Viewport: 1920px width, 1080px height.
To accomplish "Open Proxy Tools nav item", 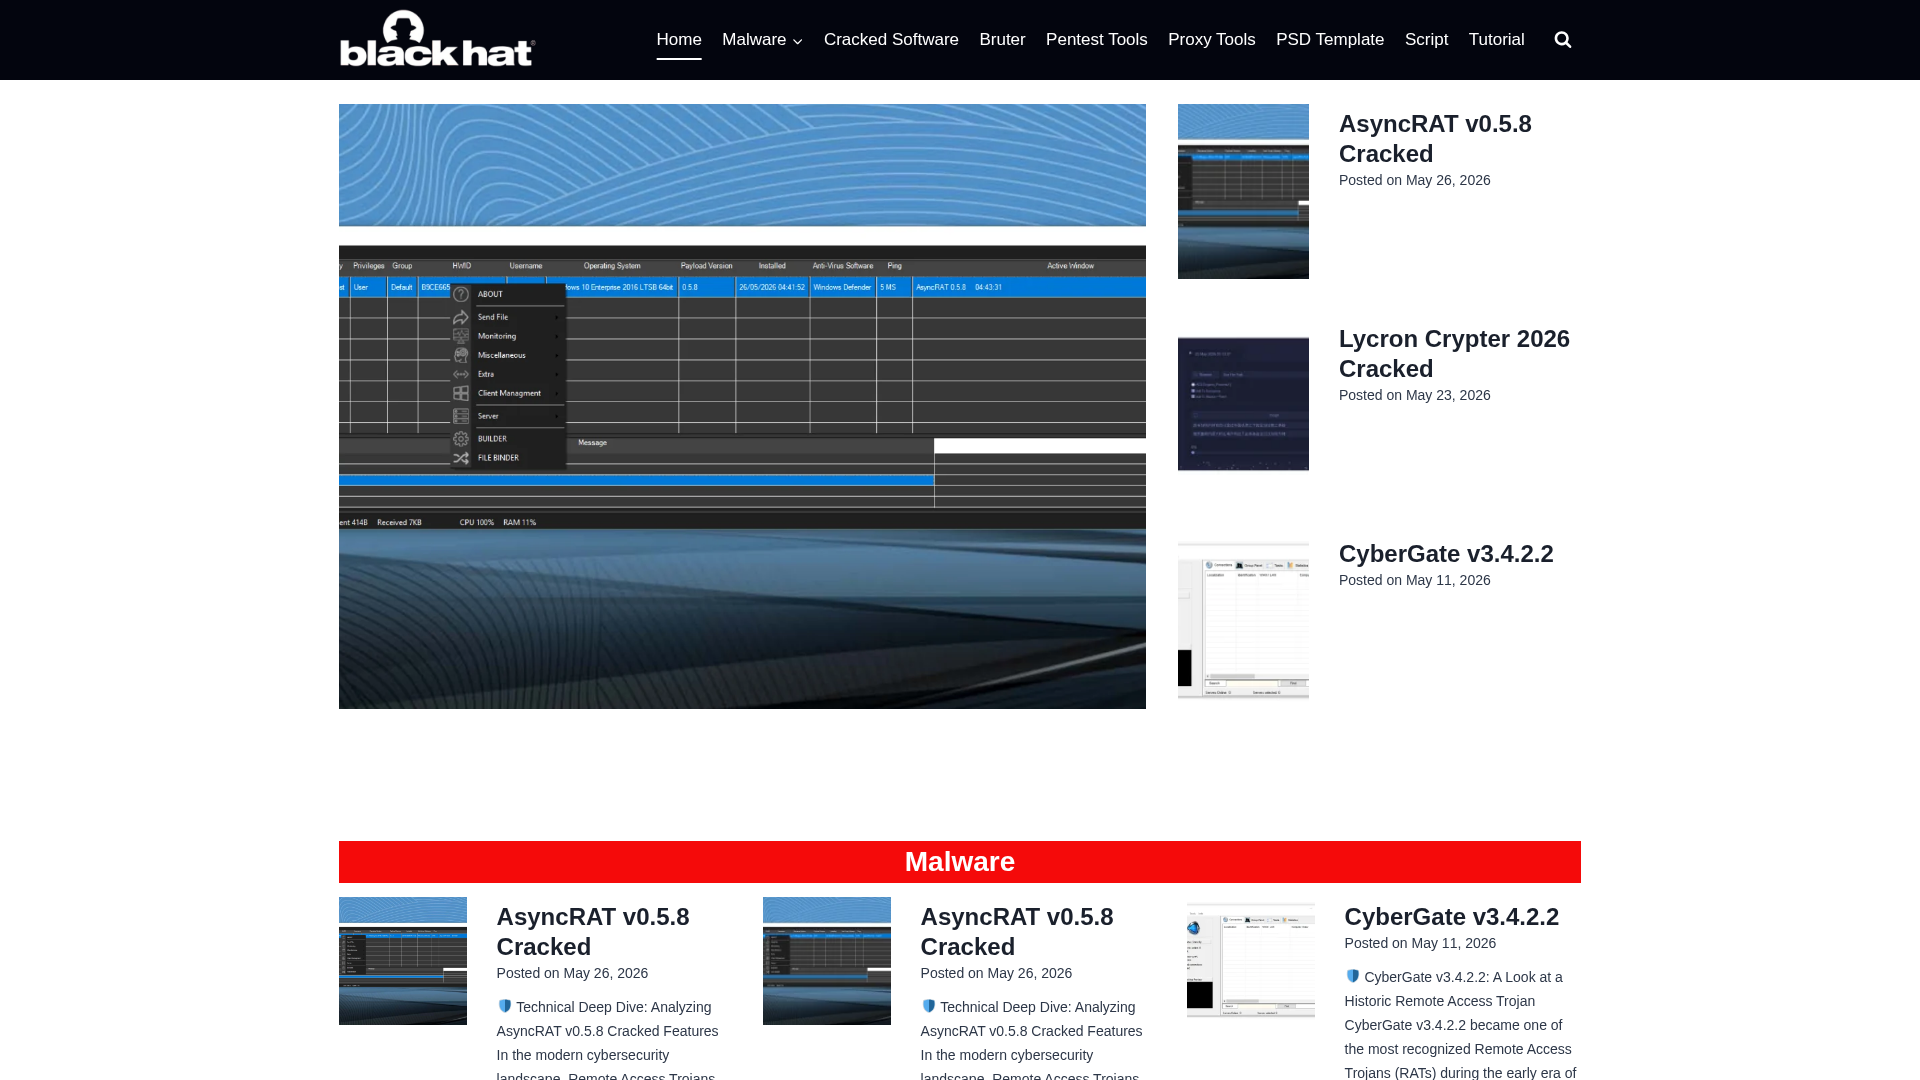I will [1211, 40].
